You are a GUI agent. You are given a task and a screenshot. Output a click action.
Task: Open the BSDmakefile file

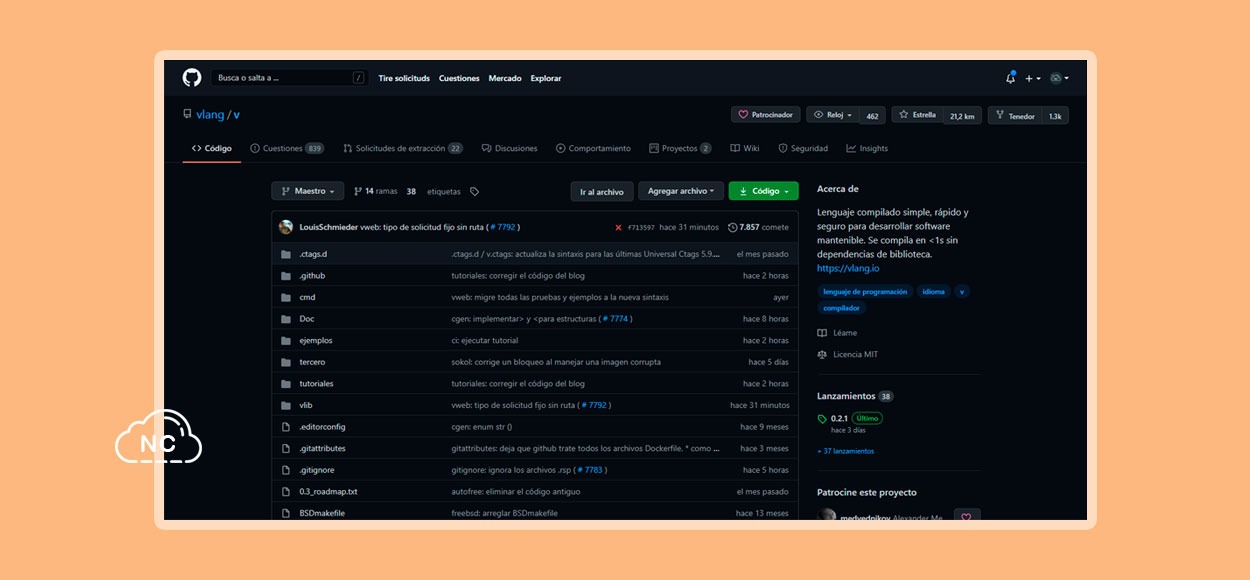click(321, 513)
